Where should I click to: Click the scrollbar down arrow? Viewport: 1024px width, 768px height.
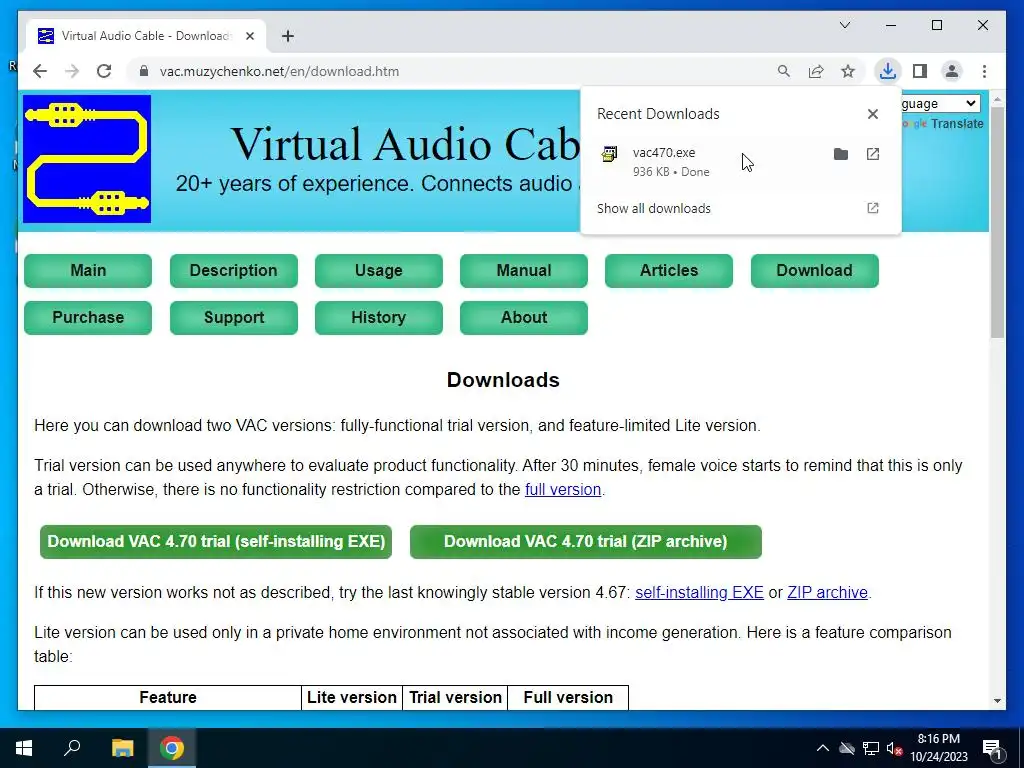pyautogui.click(x=997, y=701)
